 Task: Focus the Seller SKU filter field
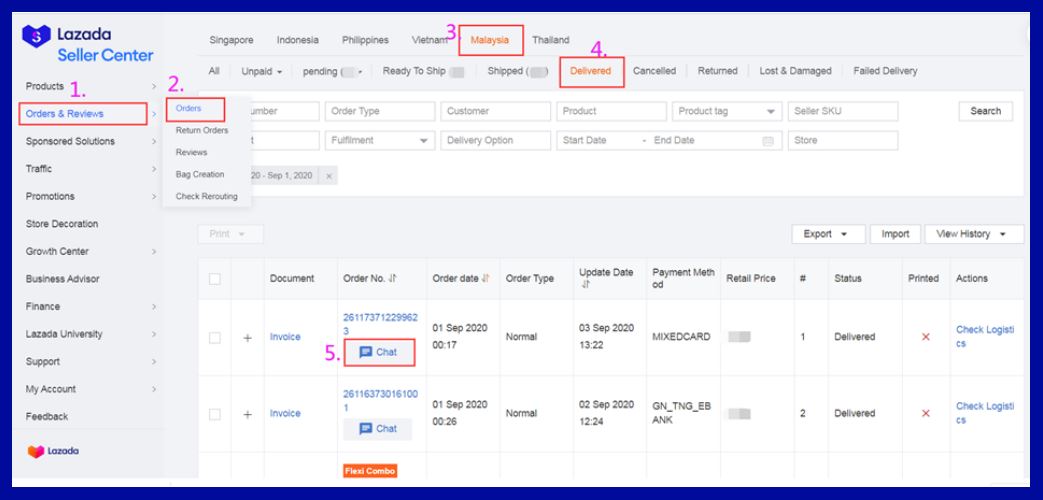843,112
